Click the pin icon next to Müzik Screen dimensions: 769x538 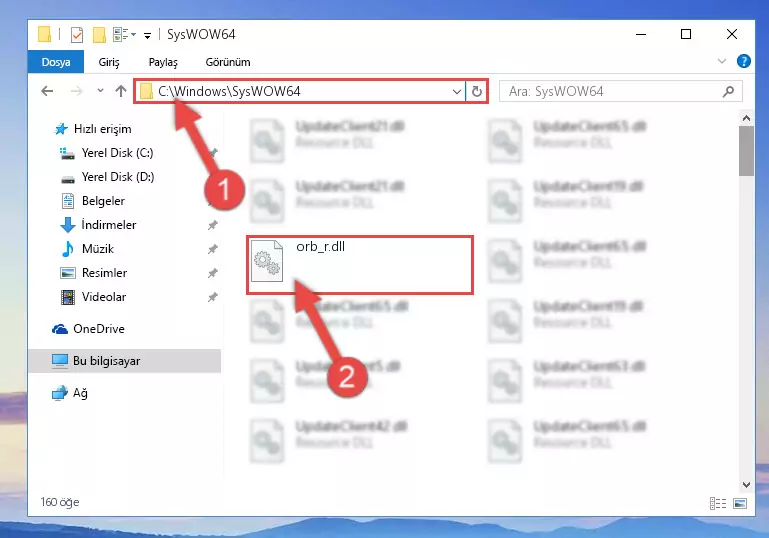(x=212, y=249)
